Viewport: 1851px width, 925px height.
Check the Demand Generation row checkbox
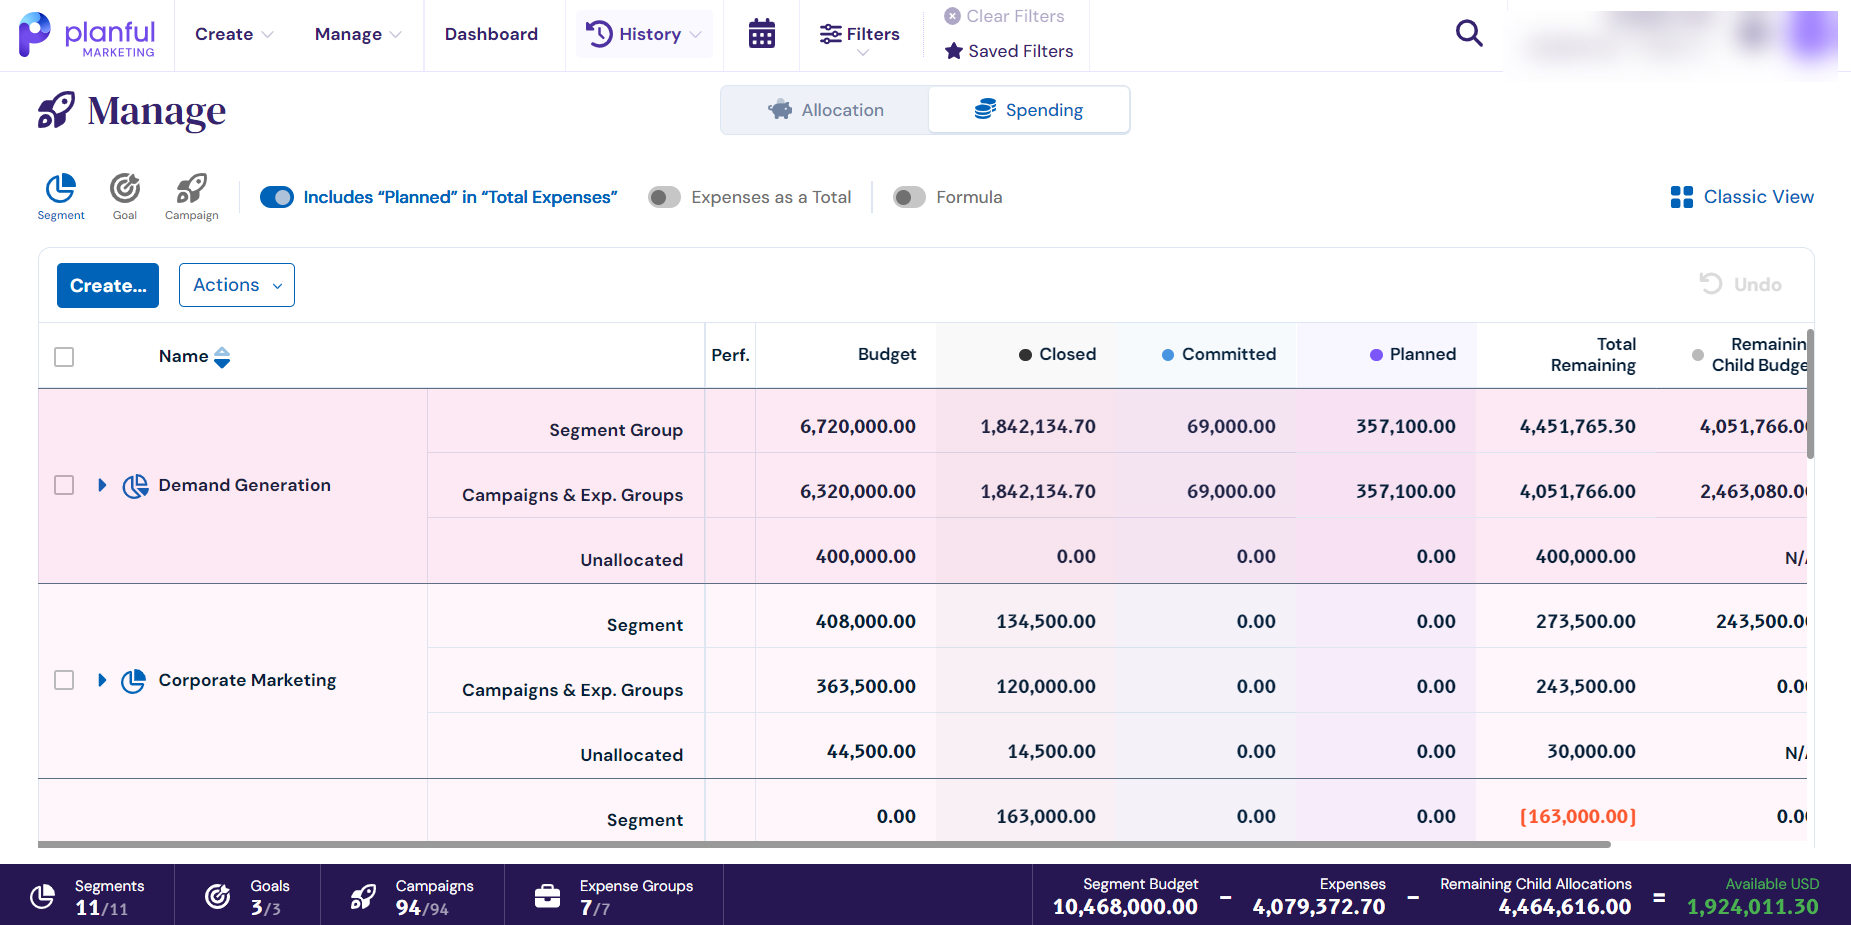64,485
